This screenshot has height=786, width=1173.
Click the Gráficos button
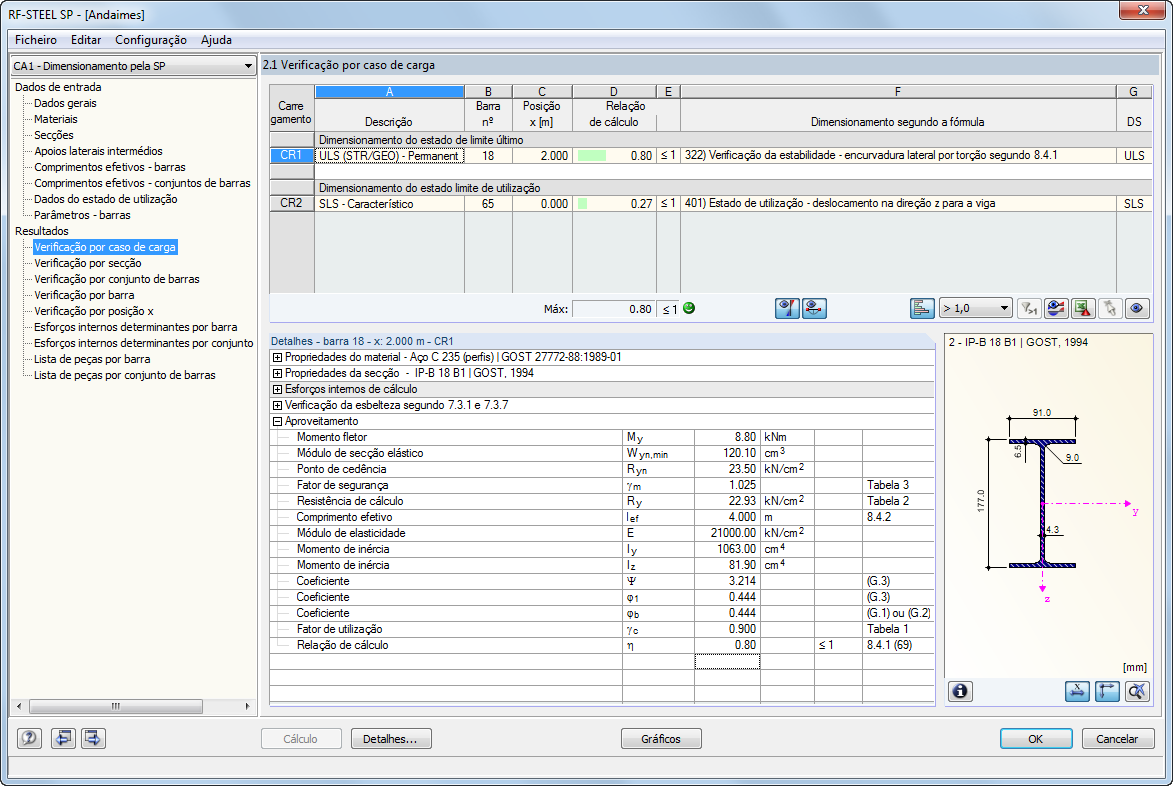coord(661,739)
